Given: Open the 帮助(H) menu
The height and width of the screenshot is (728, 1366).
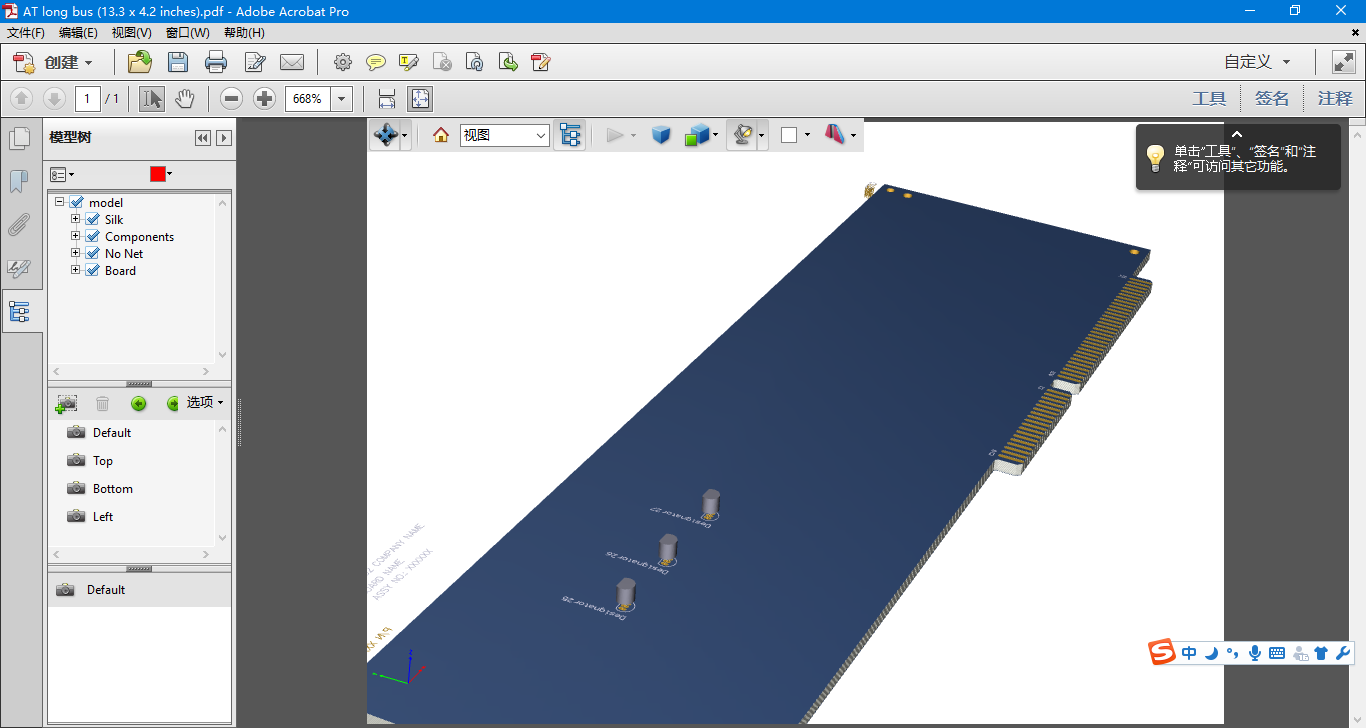Looking at the screenshot, I should (x=244, y=33).
